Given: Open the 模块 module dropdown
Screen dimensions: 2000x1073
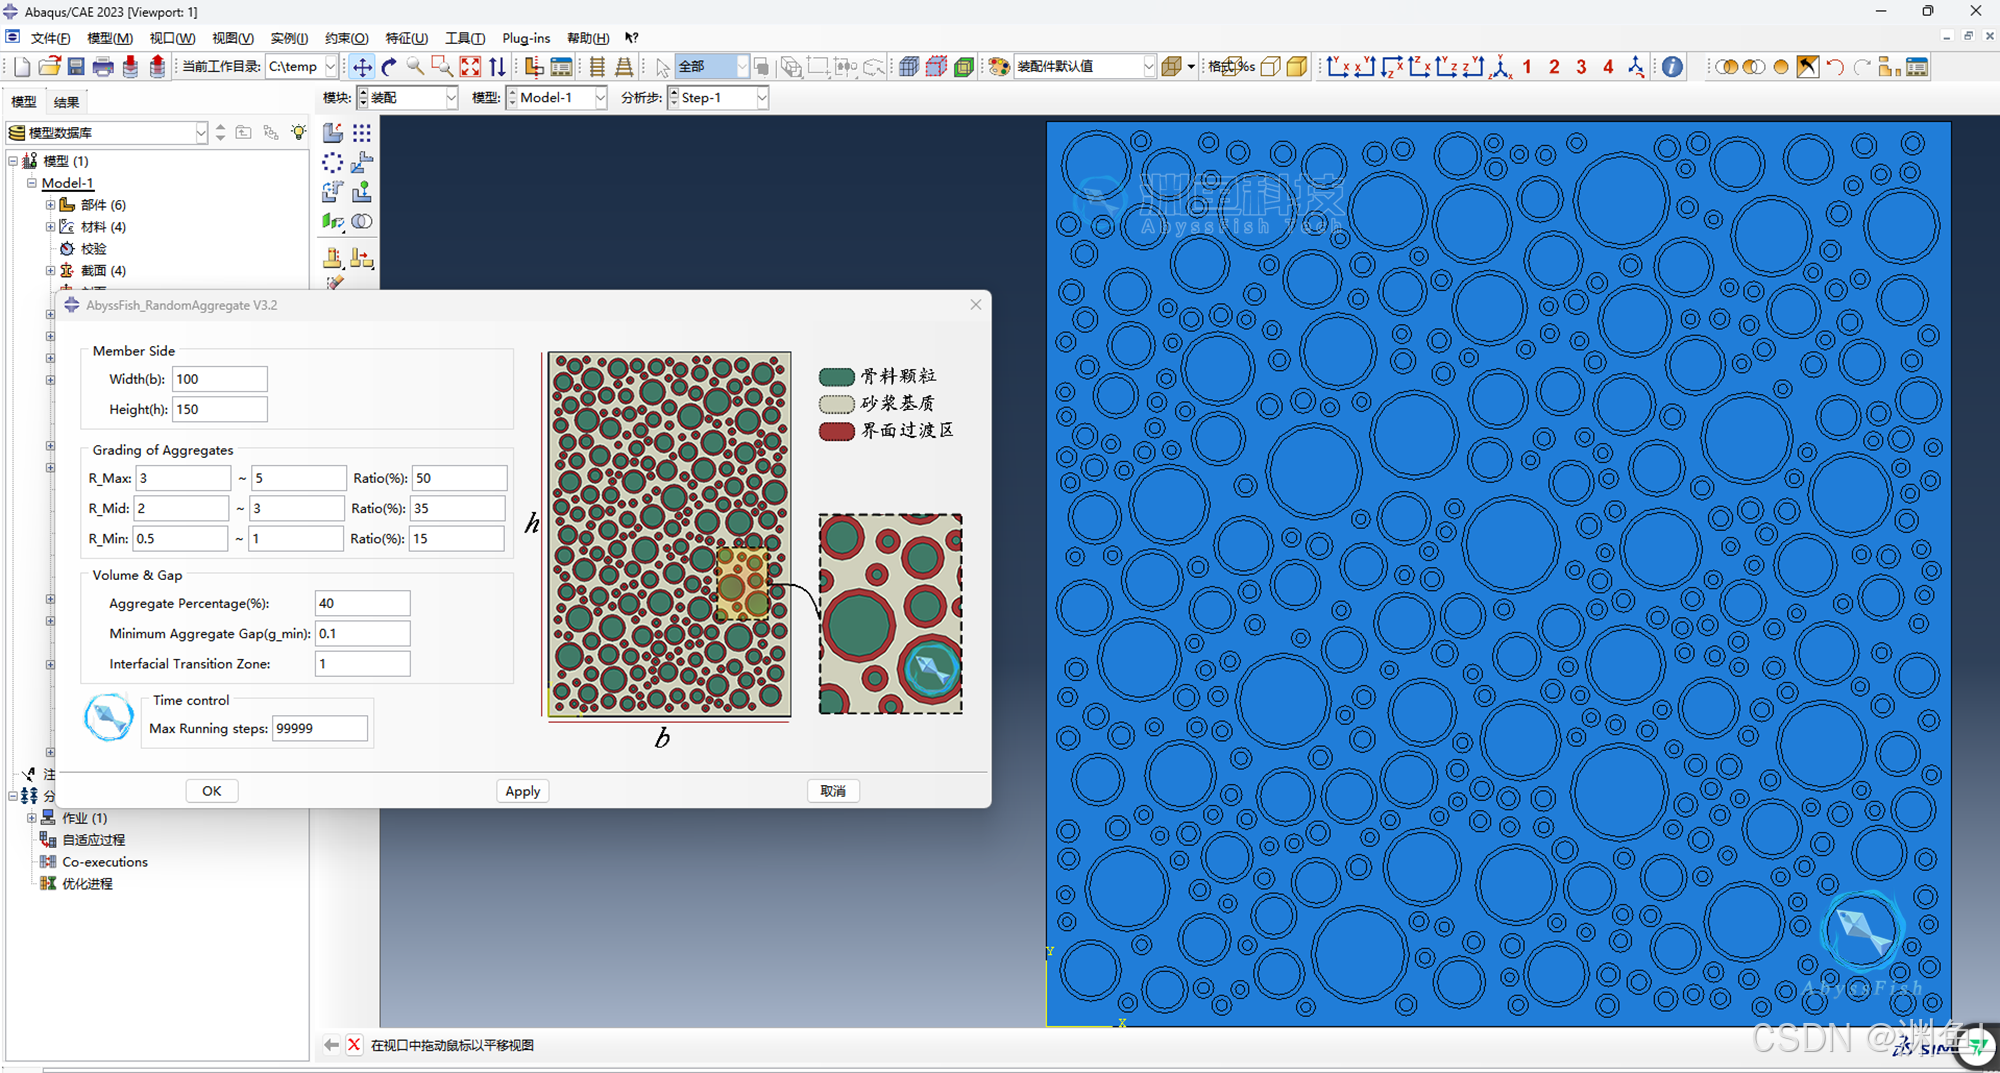Looking at the screenshot, I should coord(451,98).
